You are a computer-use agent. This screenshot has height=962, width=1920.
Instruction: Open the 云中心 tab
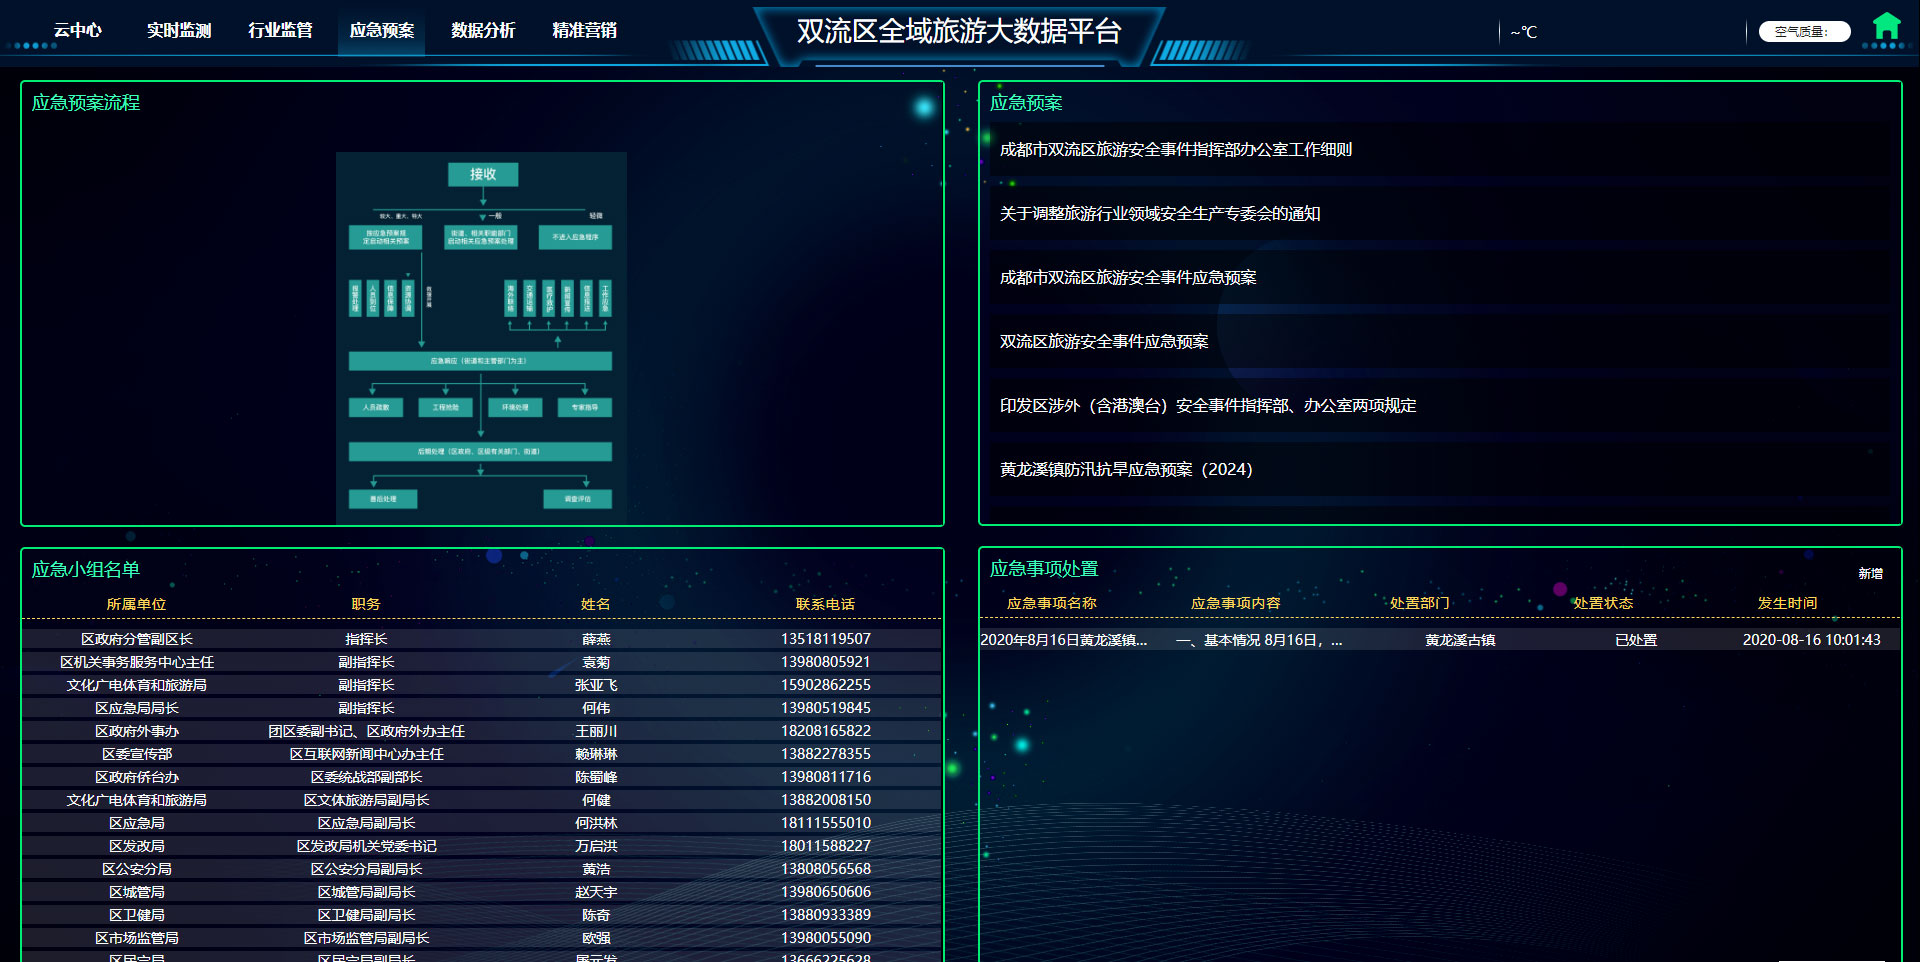pyautogui.click(x=78, y=31)
